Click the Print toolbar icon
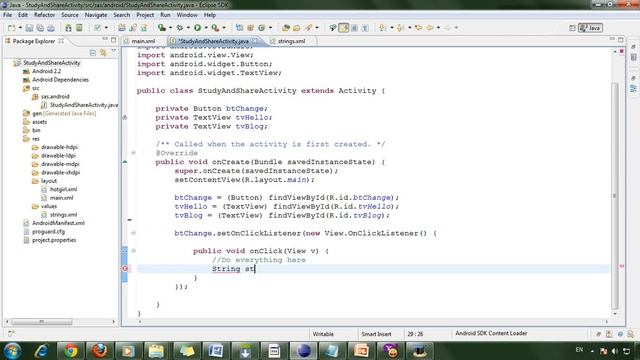 click(x=51, y=28)
